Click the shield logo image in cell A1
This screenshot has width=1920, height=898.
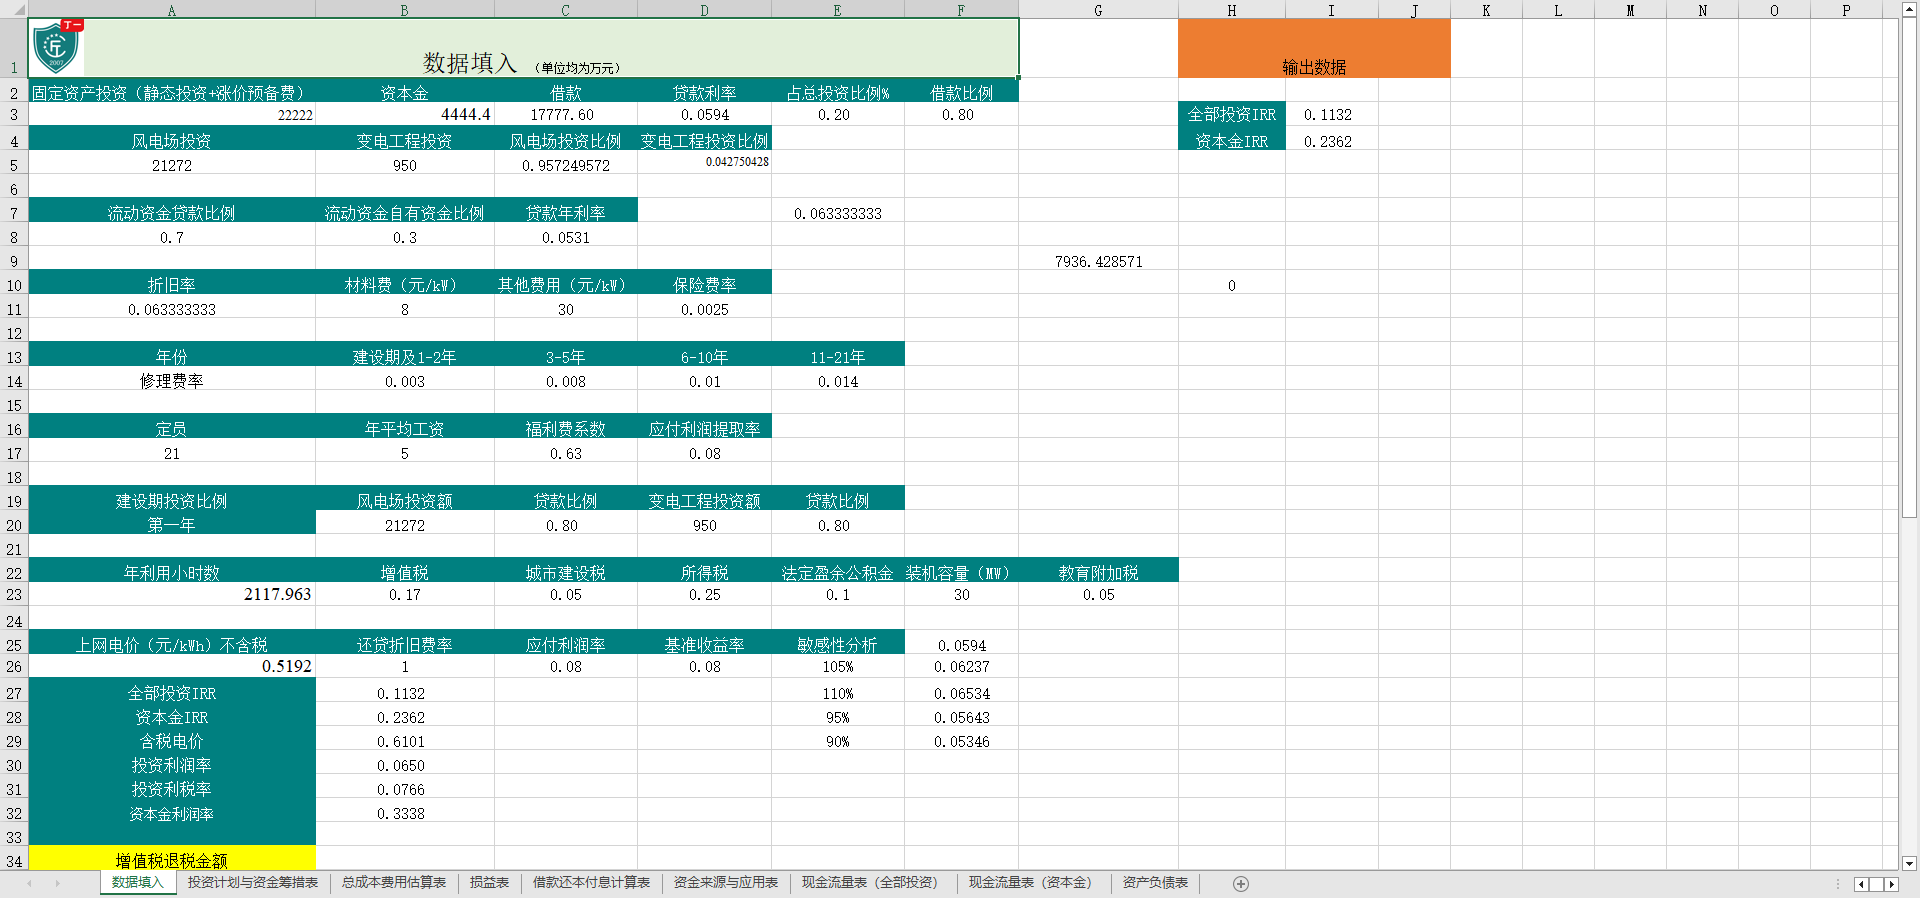click(x=56, y=47)
